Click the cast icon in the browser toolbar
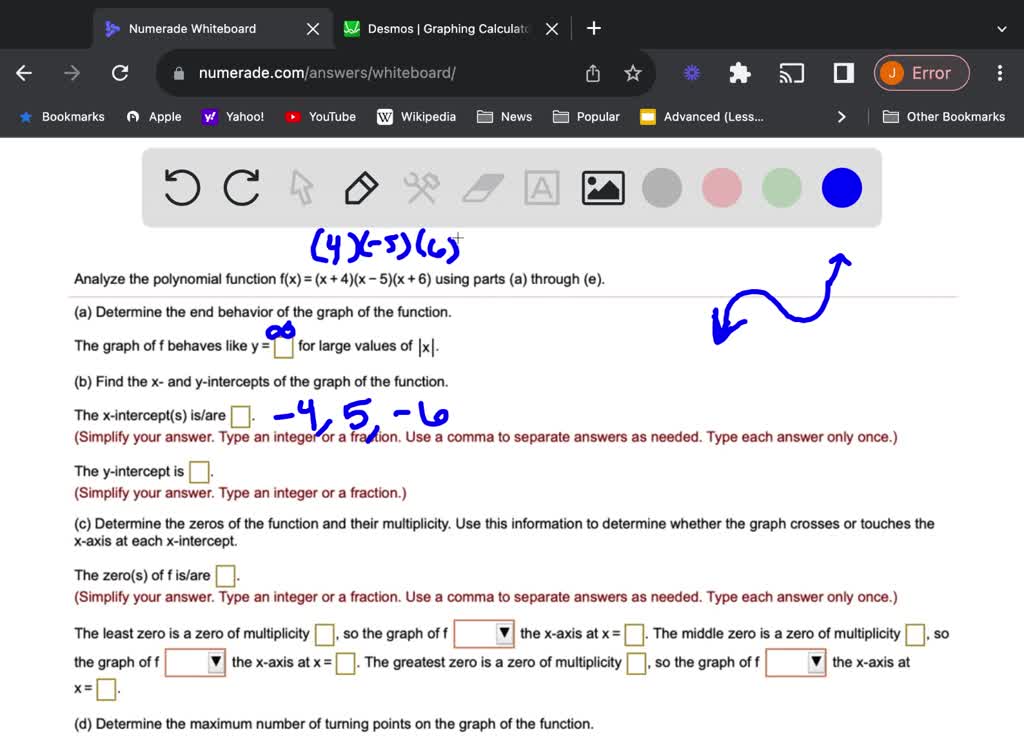This screenshot has width=1024, height=742. point(791,73)
